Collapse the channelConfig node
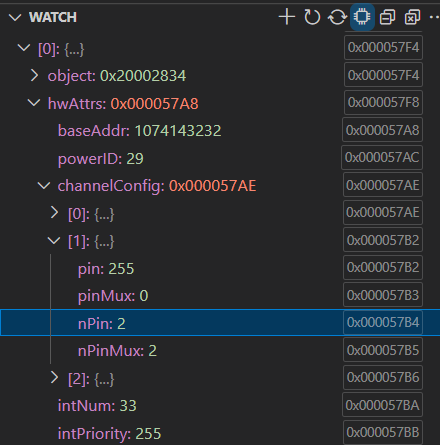The width and height of the screenshot is (440, 445). pyautogui.click(x=44, y=185)
